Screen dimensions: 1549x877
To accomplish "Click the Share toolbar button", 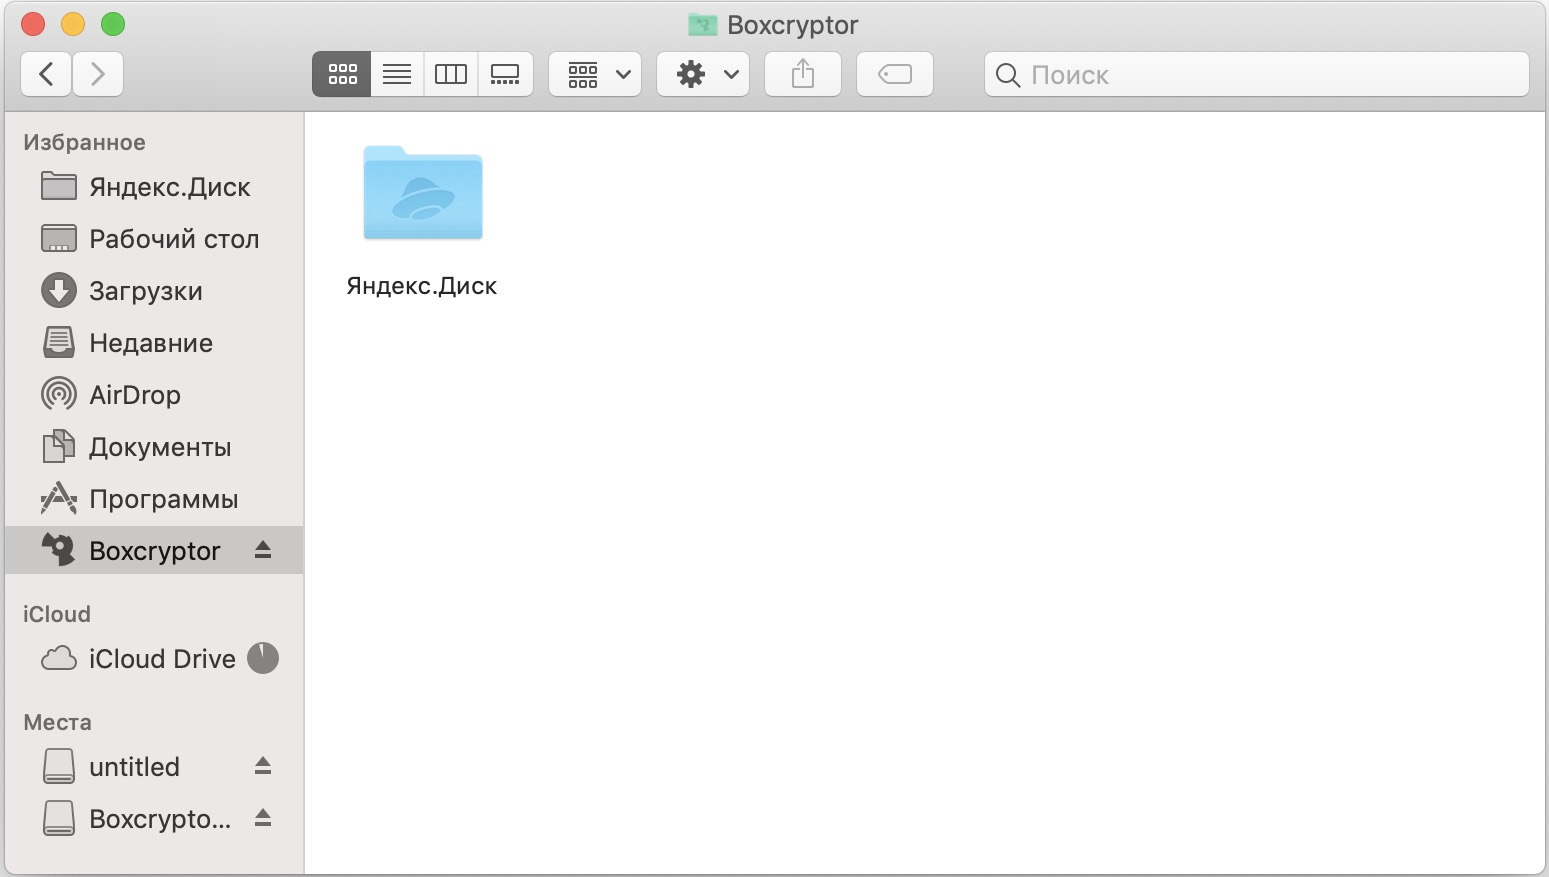I will tap(803, 74).
